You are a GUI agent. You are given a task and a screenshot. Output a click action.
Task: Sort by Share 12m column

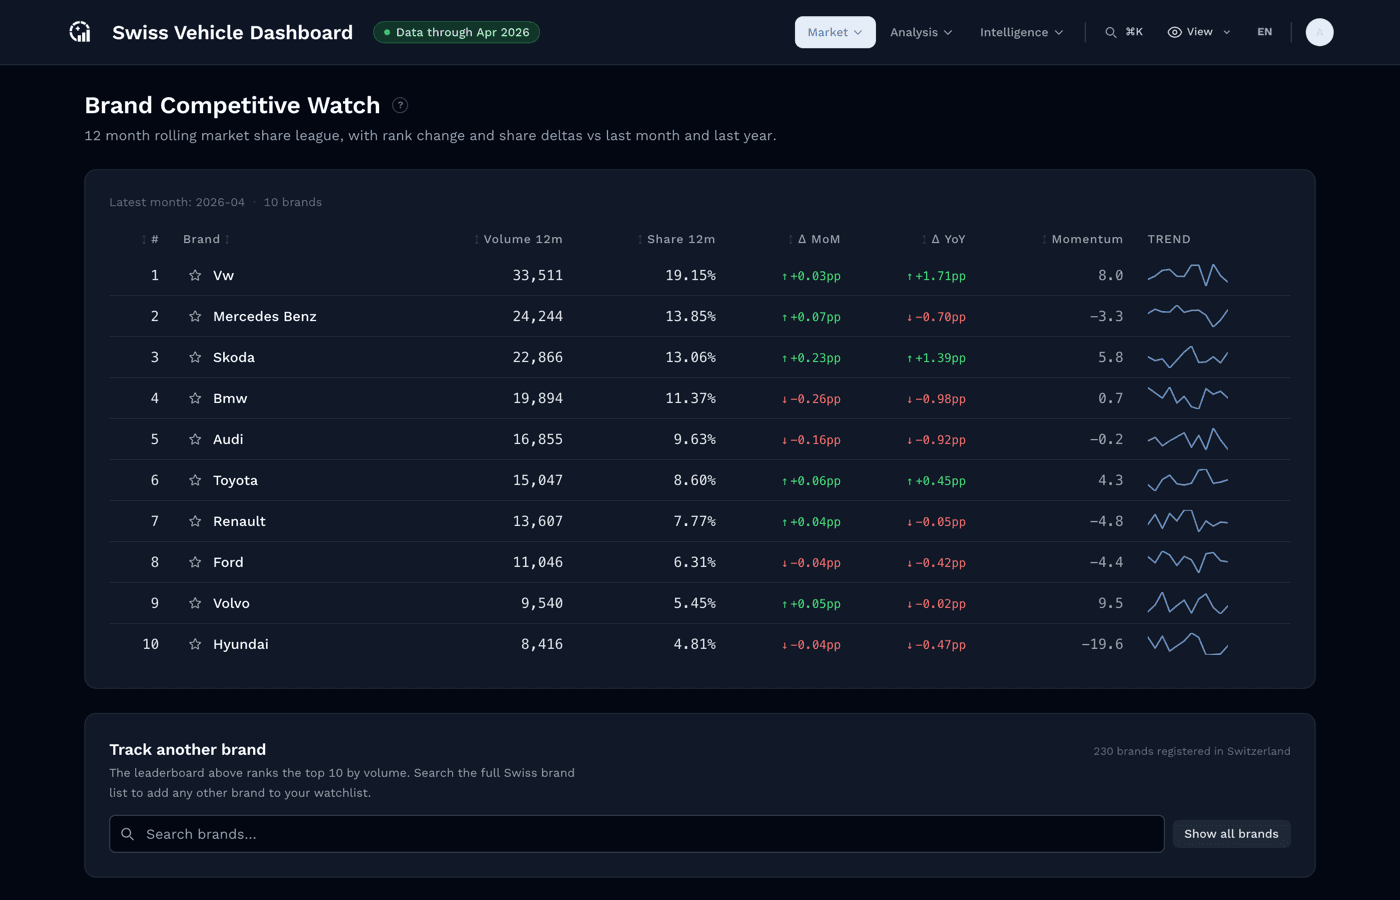[x=676, y=239]
